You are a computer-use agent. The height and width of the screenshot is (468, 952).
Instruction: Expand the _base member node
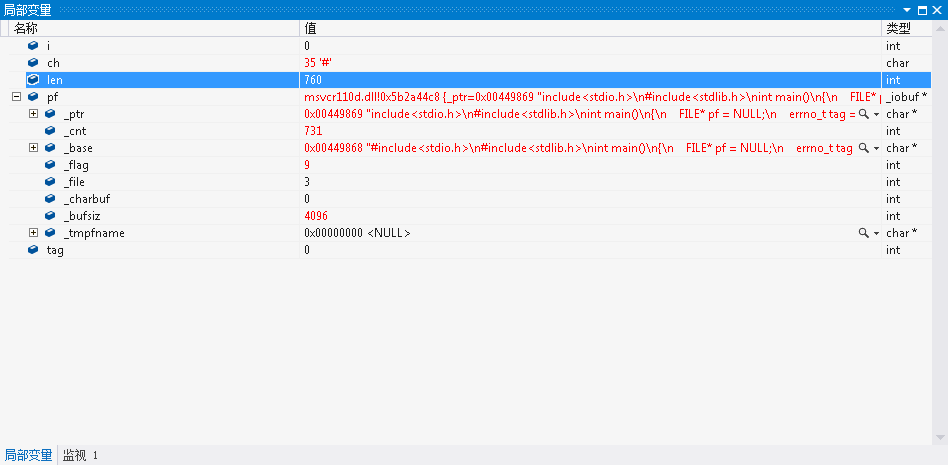click(x=33, y=148)
